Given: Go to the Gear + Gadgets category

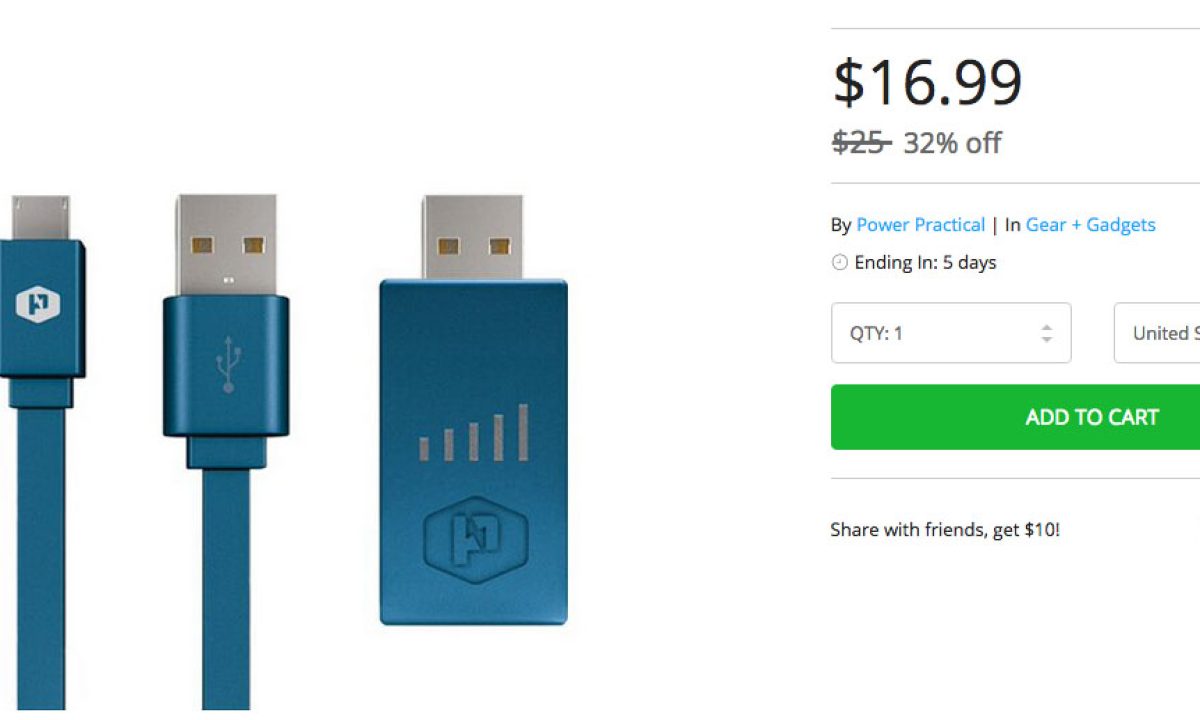Looking at the screenshot, I should tap(1090, 225).
